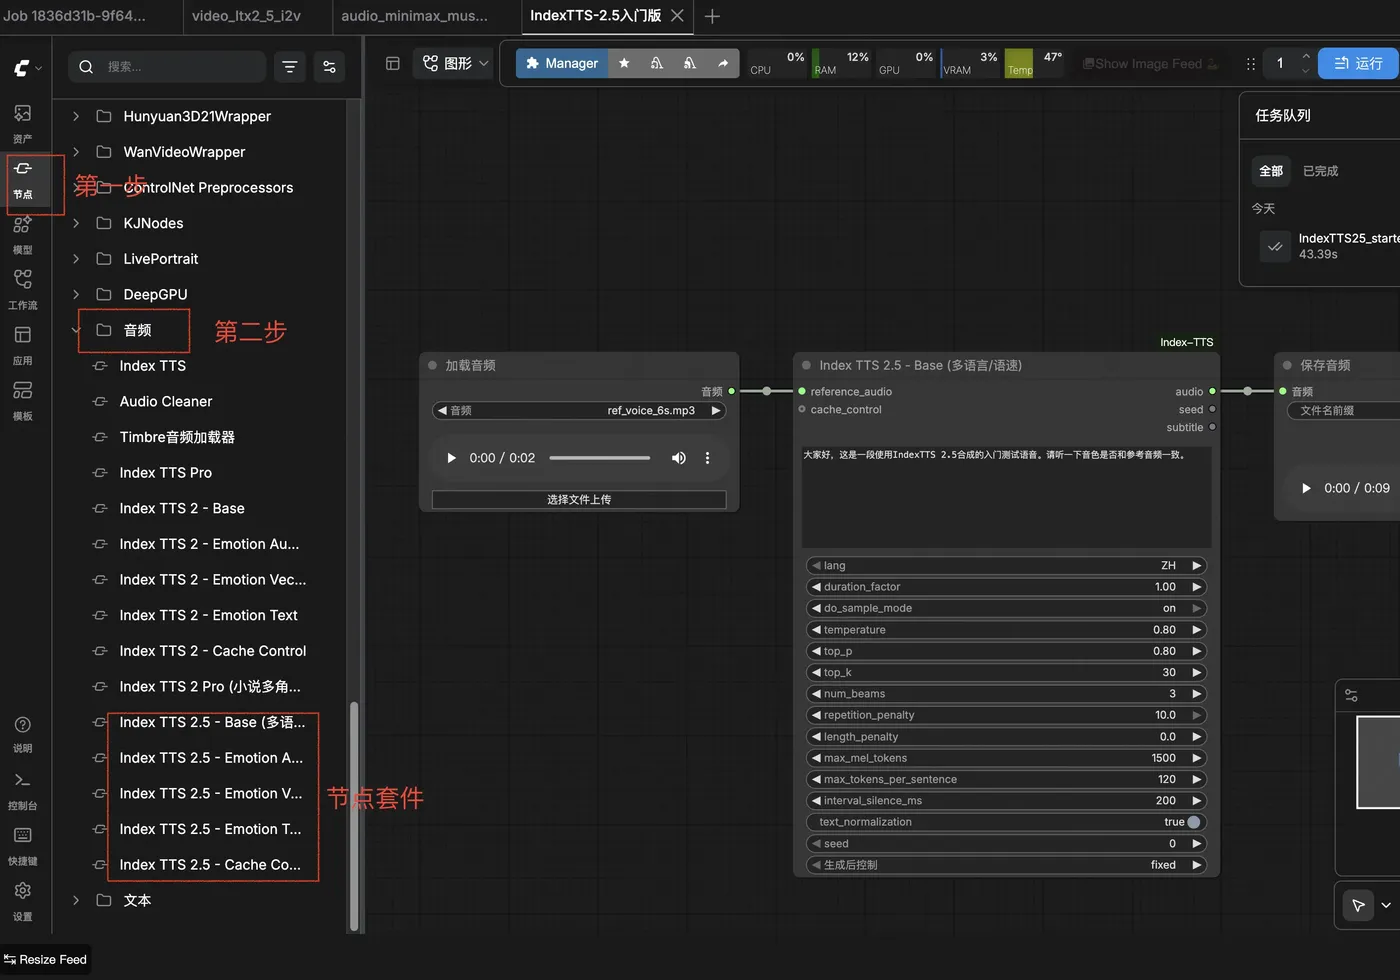This screenshot has width=1400, height=980.
Task: Expand the LivePortrait folder
Action: coord(76,259)
